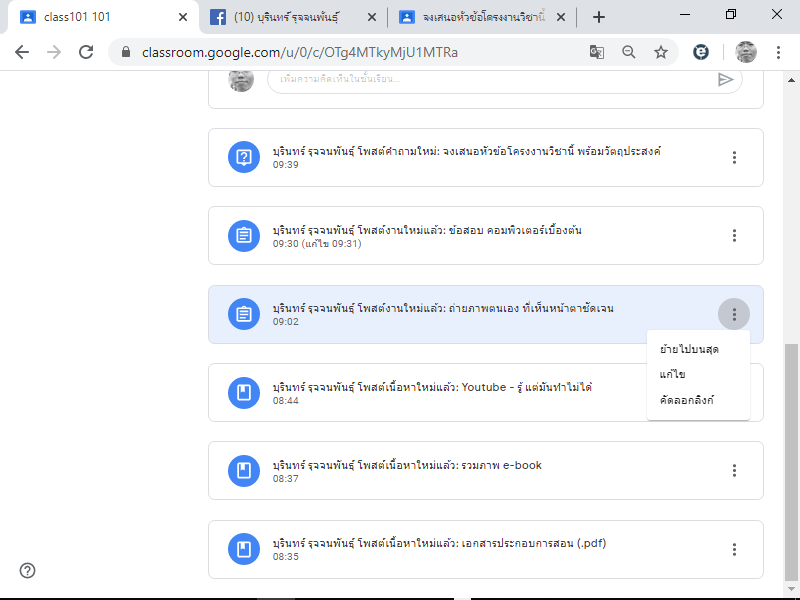Switch to the third Classroom tab

pyautogui.click(x=483, y=17)
